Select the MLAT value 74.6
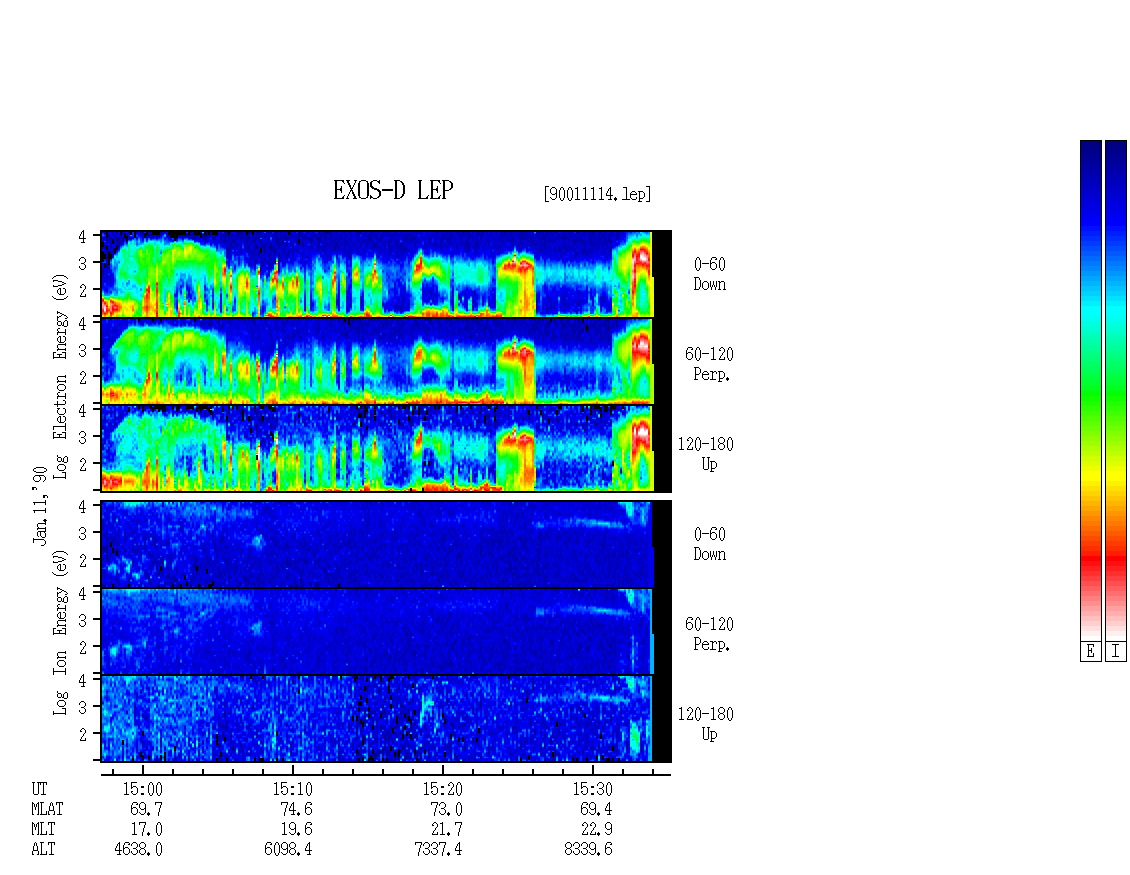 pos(296,809)
